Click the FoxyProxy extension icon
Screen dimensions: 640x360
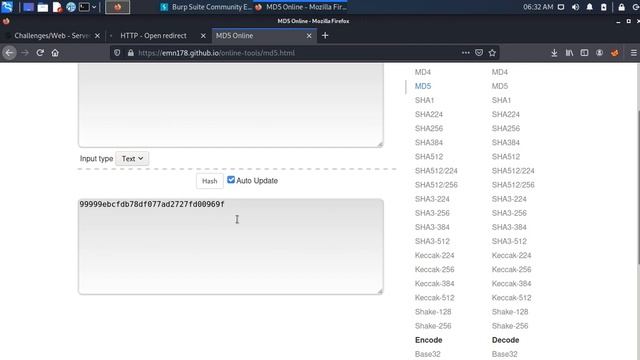(615, 53)
